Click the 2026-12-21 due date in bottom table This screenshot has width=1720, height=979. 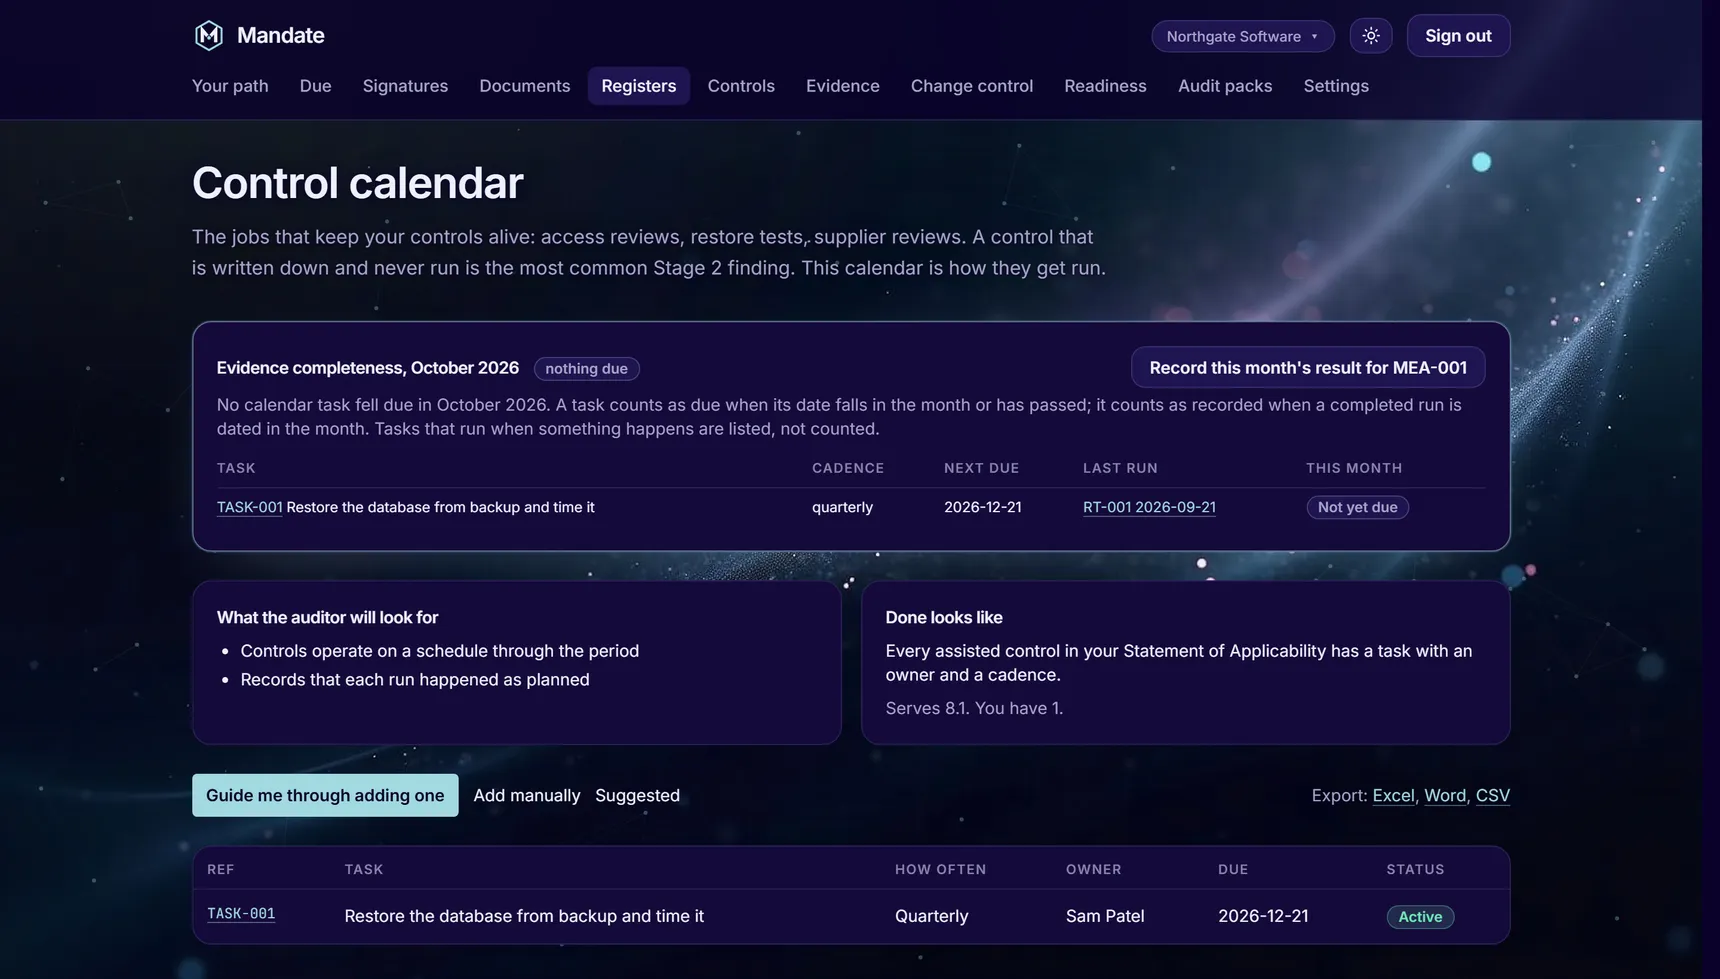pyautogui.click(x=1263, y=916)
